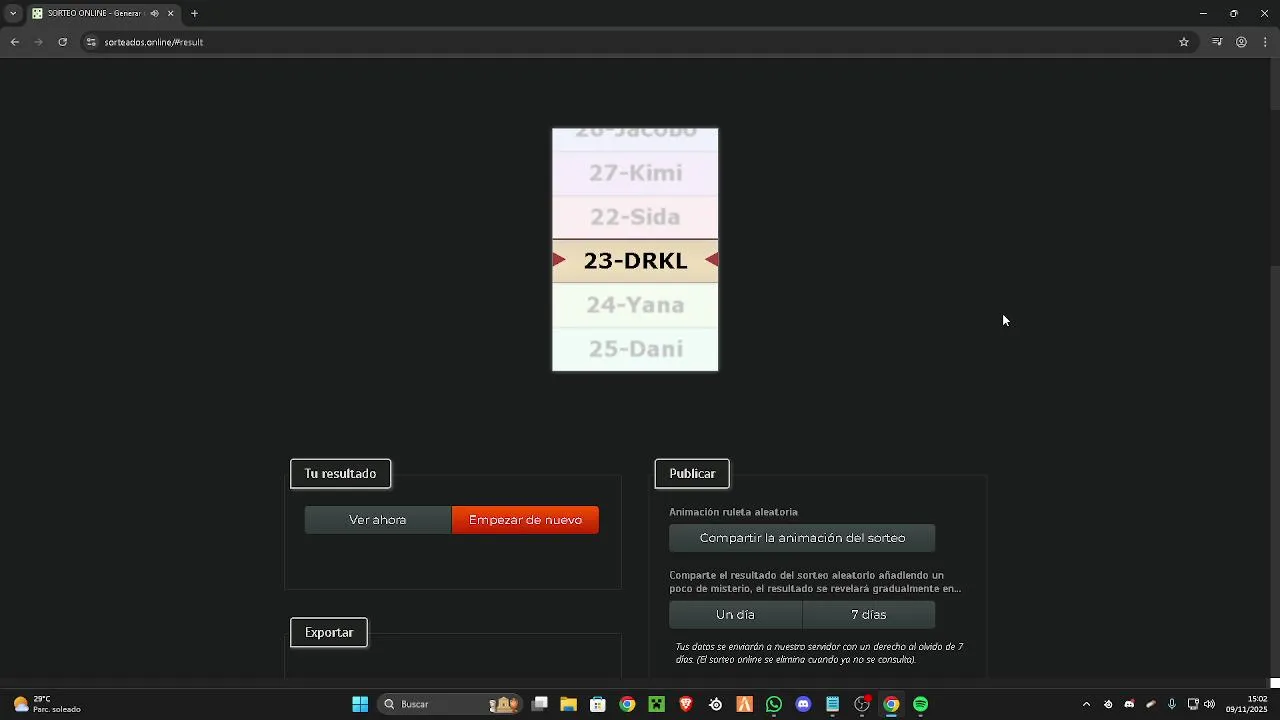Open Brave browser from the taskbar
The width and height of the screenshot is (1280, 720).
pos(686,704)
